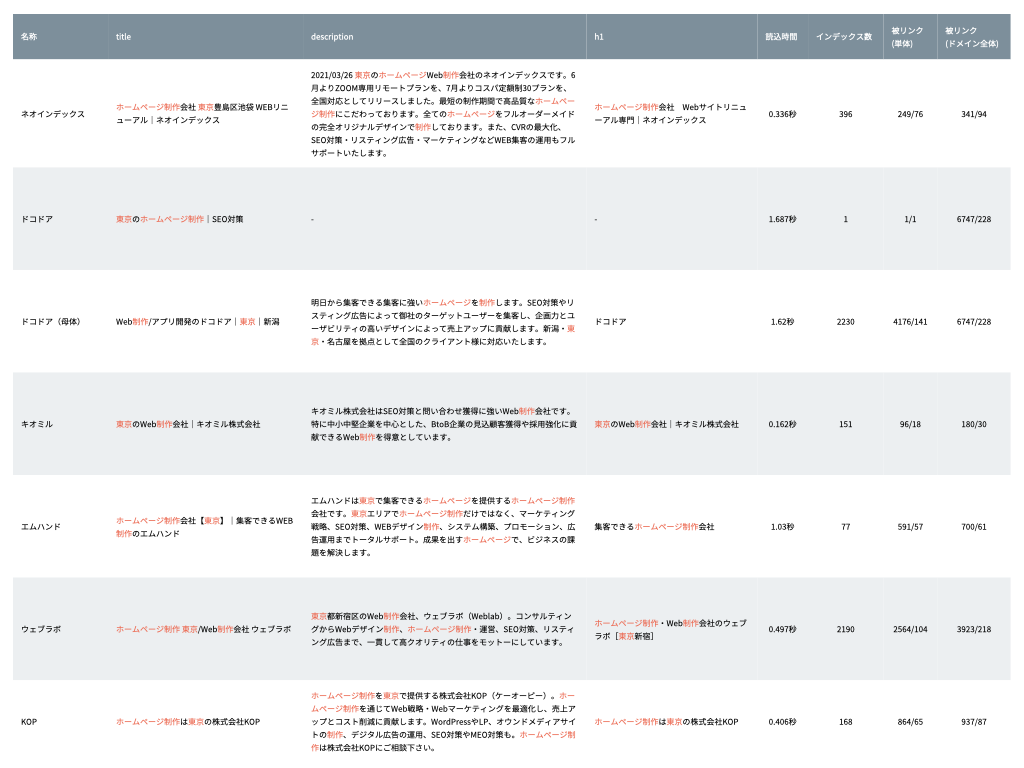Viewport: 1024px width, 768px height.
Task: Click the KOP description text
Action: [x=443, y=722]
